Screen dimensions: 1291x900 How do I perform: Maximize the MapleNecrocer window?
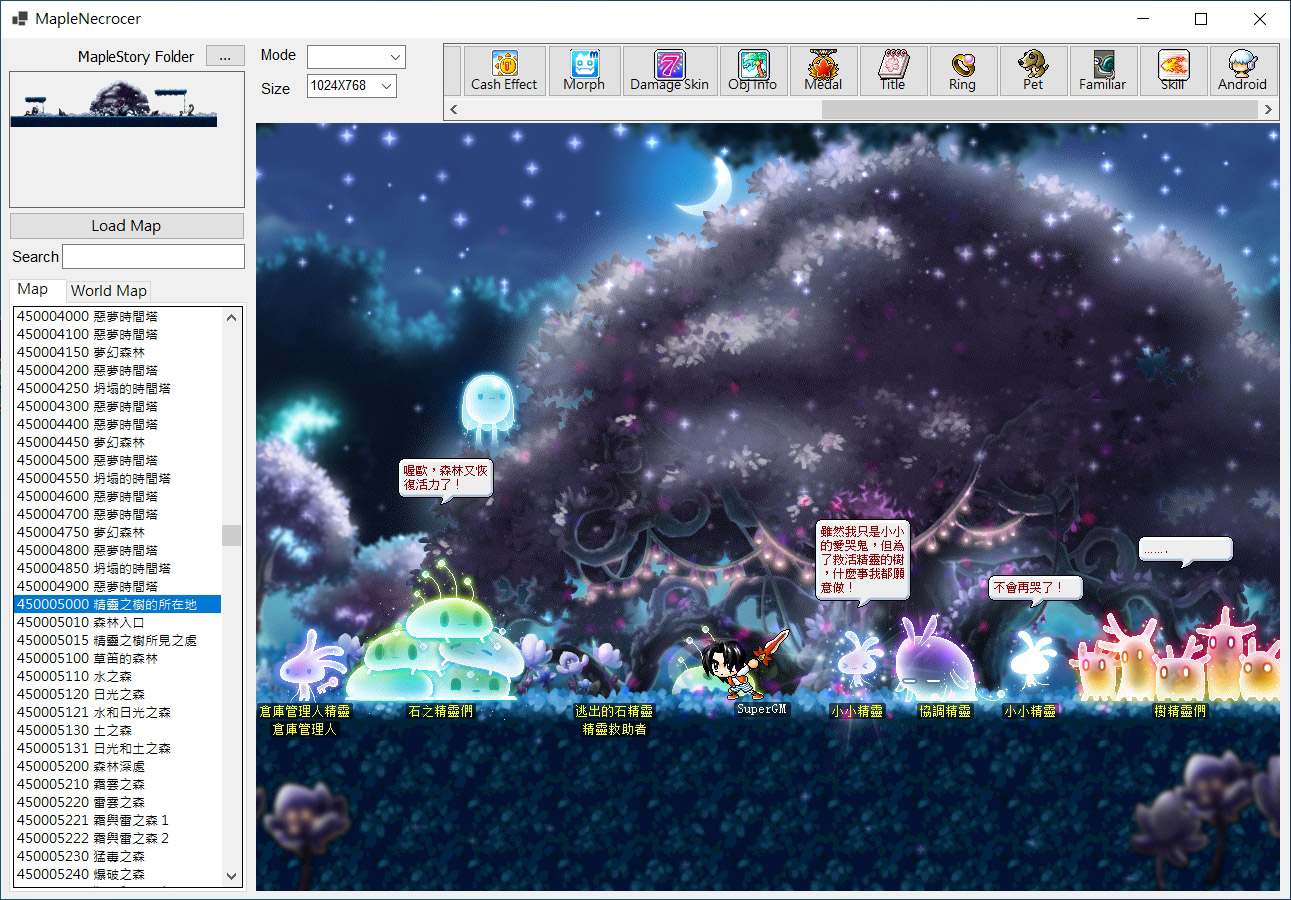coord(1201,19)
